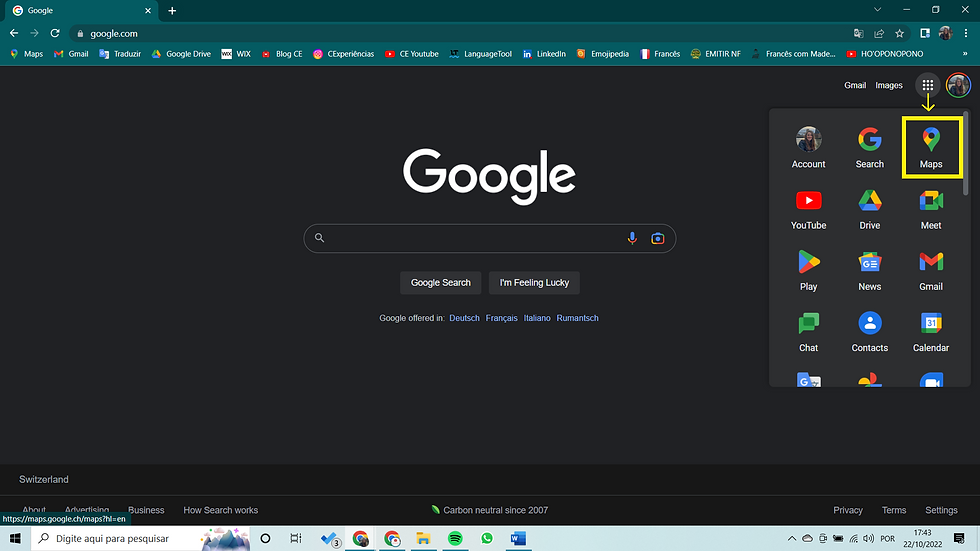The width and height of the screenshot is (980, 551).
Task: Open WhatsApp from the taskbar
Action: click(x=487, y=539)
